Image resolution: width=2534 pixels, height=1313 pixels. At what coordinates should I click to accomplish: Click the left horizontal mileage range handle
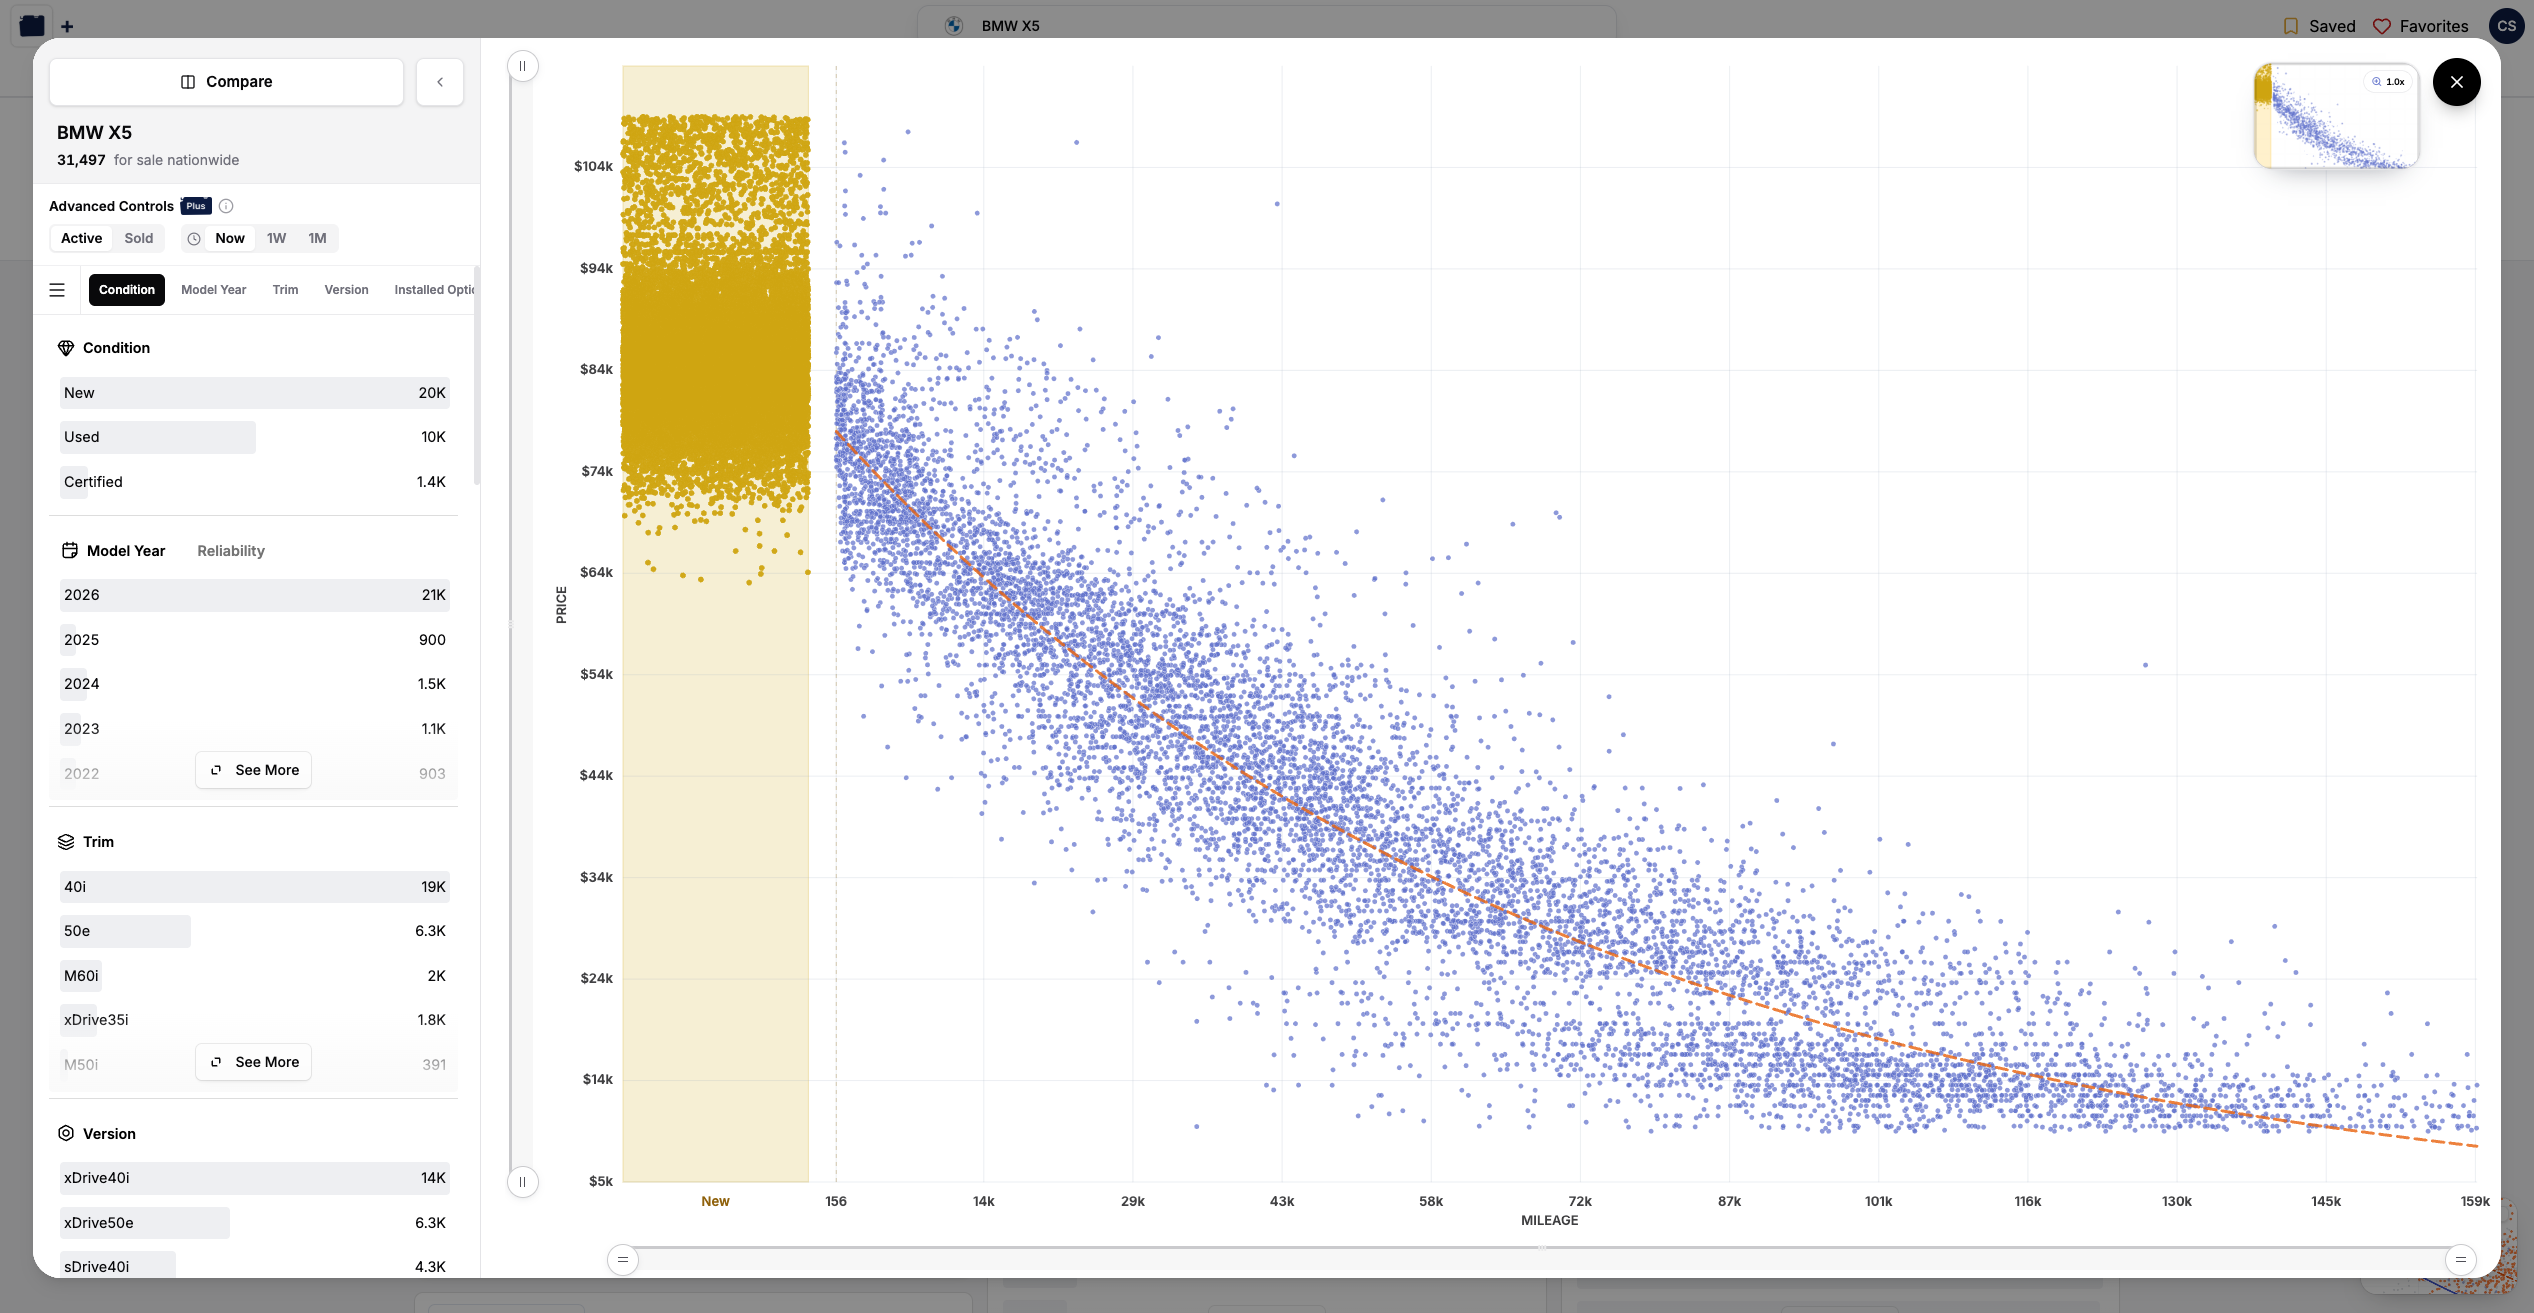pyautogui.click(x=622, y=1259)
